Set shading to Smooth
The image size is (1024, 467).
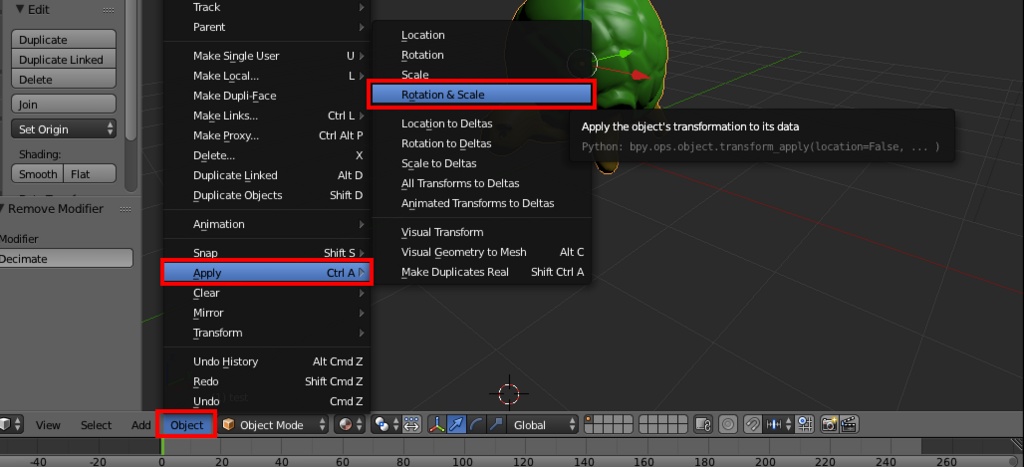pos(38,174)
